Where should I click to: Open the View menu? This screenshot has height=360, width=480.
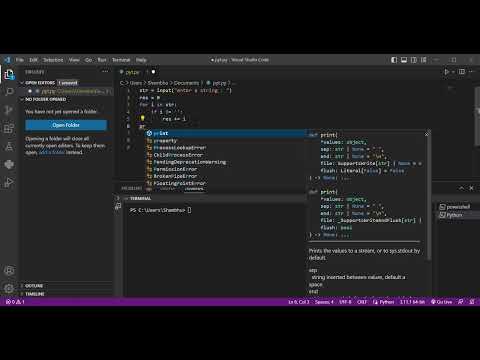74,60
